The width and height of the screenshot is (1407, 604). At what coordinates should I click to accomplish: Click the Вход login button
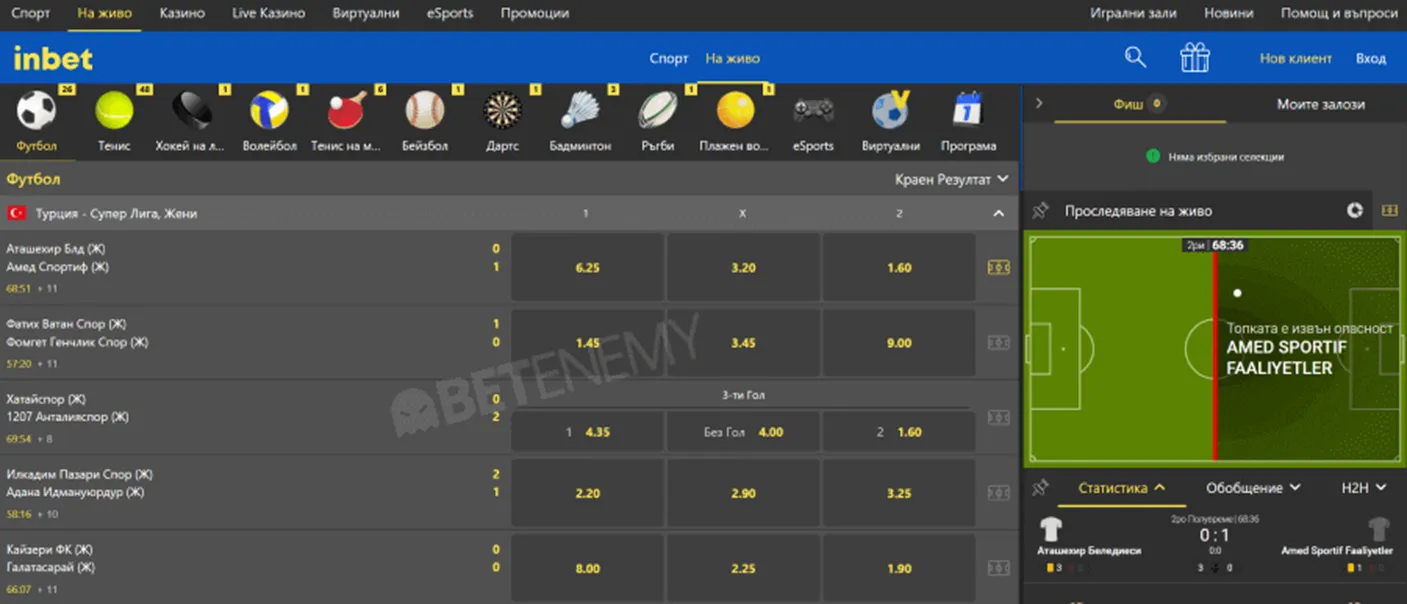point(1371,57)
